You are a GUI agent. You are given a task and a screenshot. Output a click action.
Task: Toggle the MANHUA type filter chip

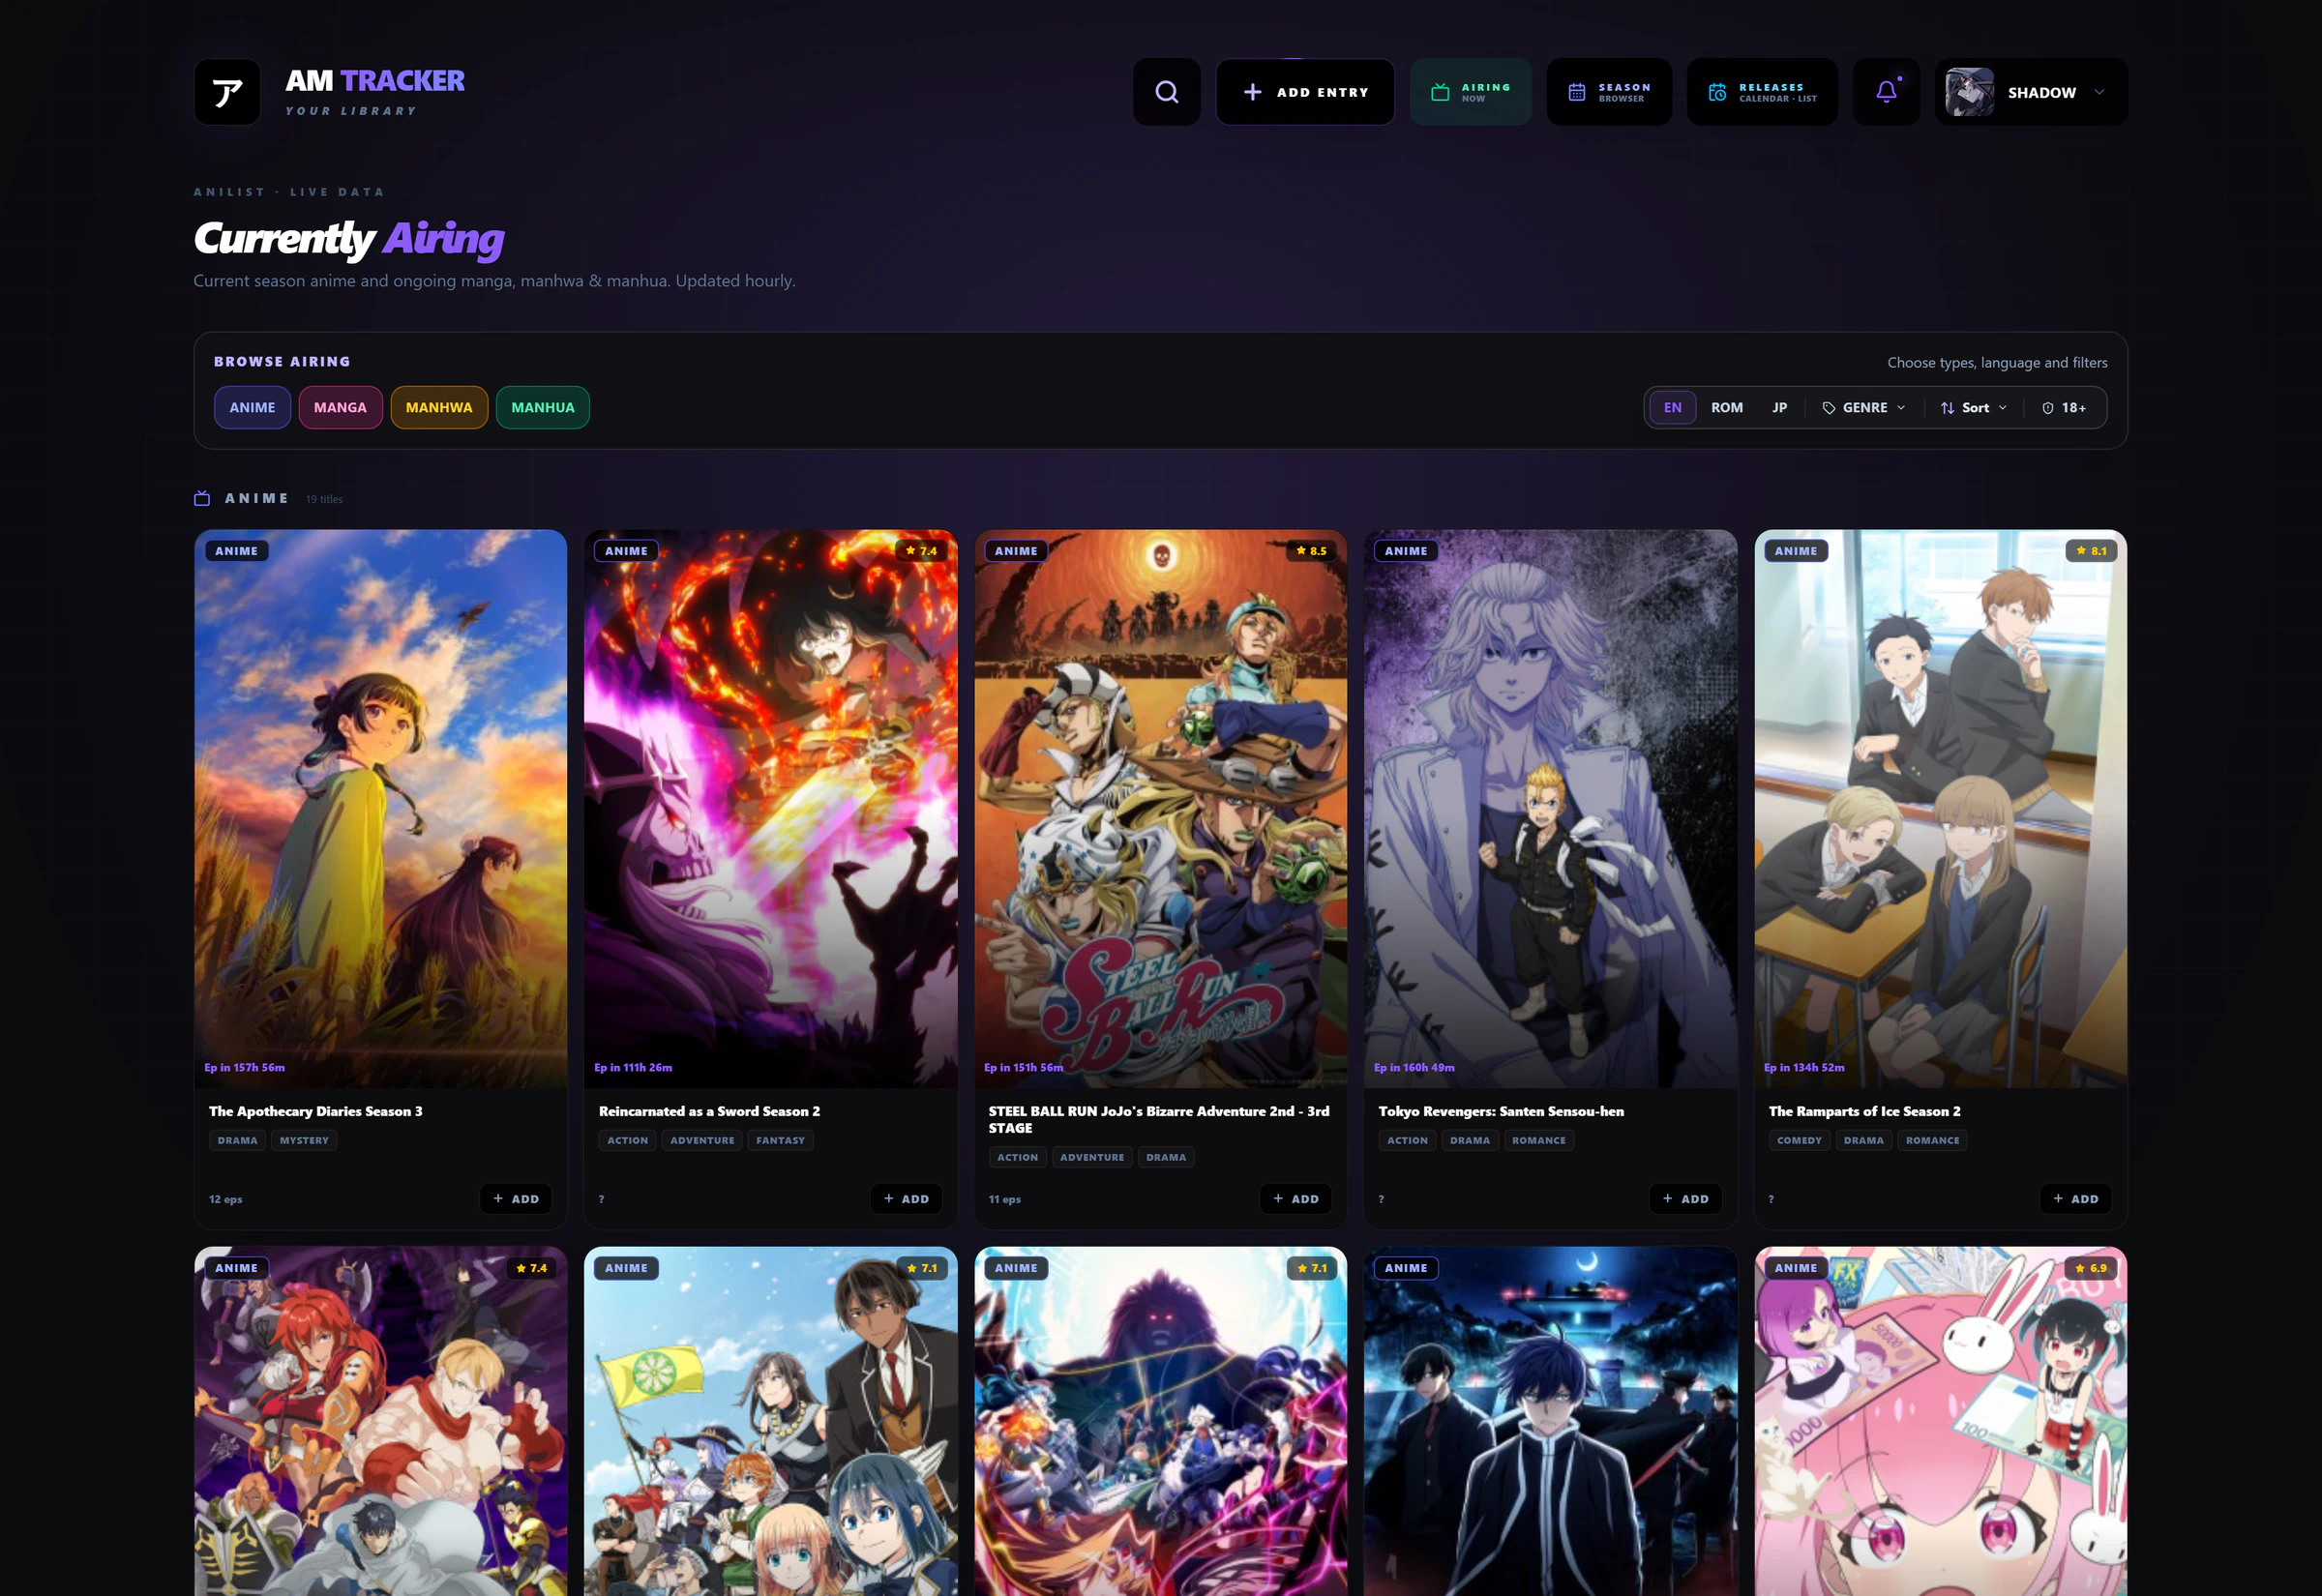coord(543,408)
